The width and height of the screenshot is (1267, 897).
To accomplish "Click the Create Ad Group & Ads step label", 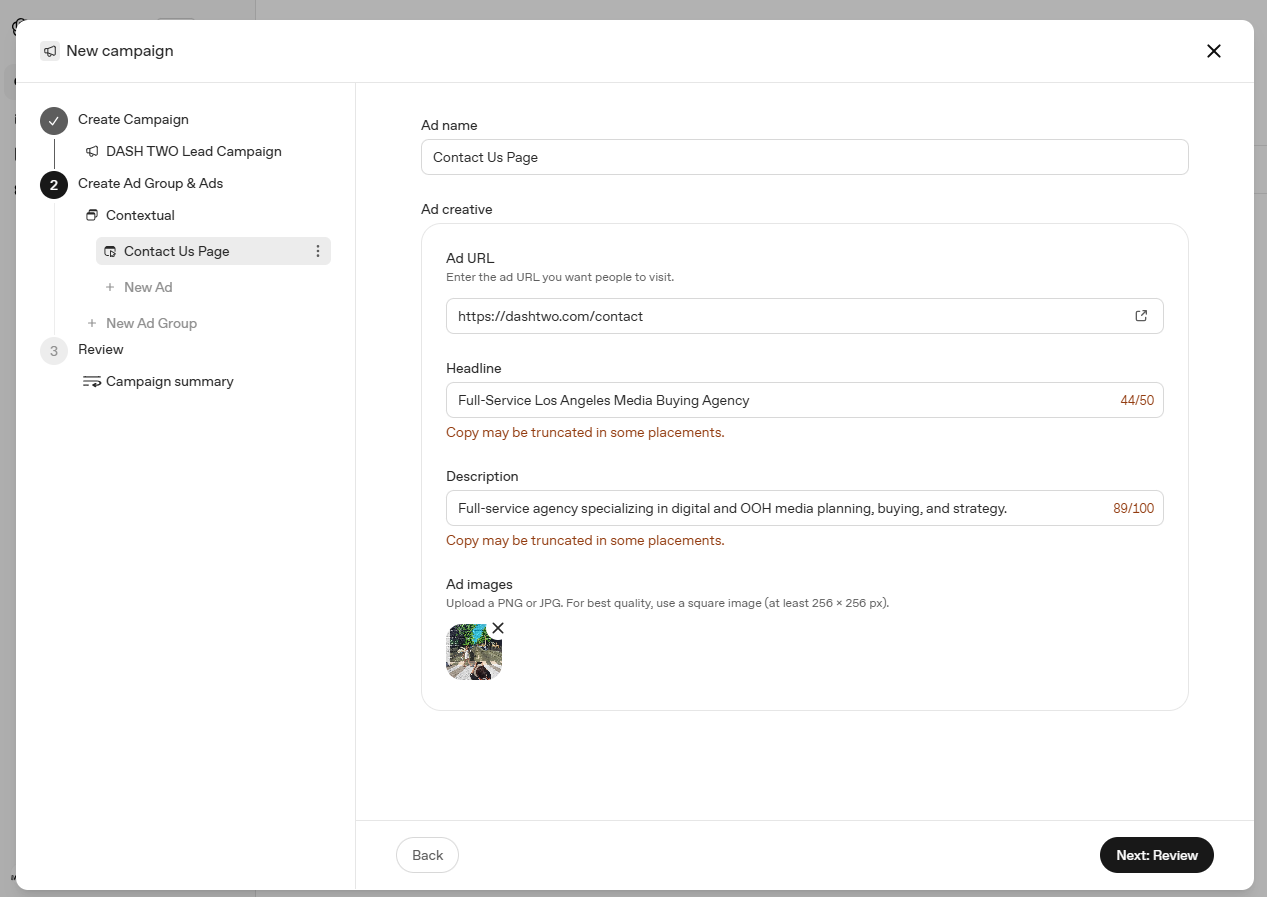I will [x=151, y=183].
